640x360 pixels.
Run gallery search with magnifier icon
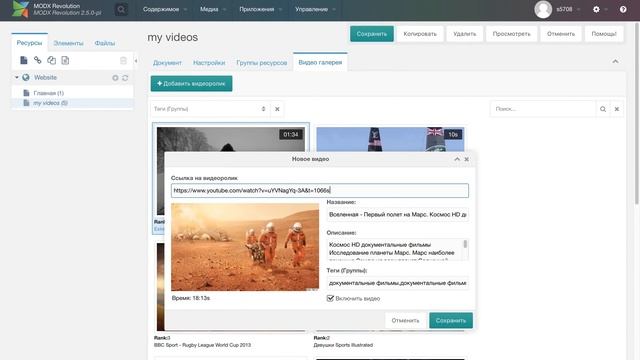click(x=603, y=109)
